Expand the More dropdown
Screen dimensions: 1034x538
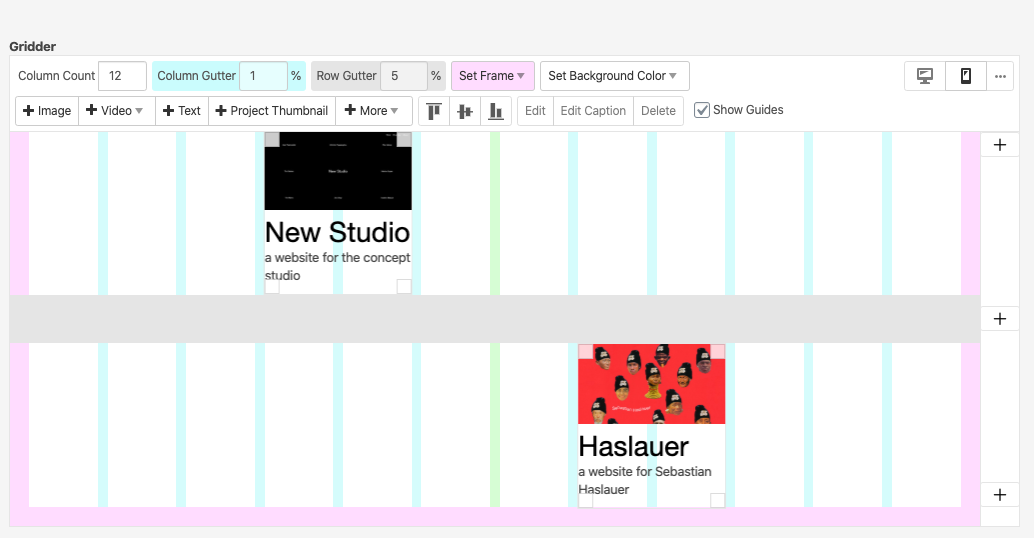pyautogui.click(x=373, y=111)
